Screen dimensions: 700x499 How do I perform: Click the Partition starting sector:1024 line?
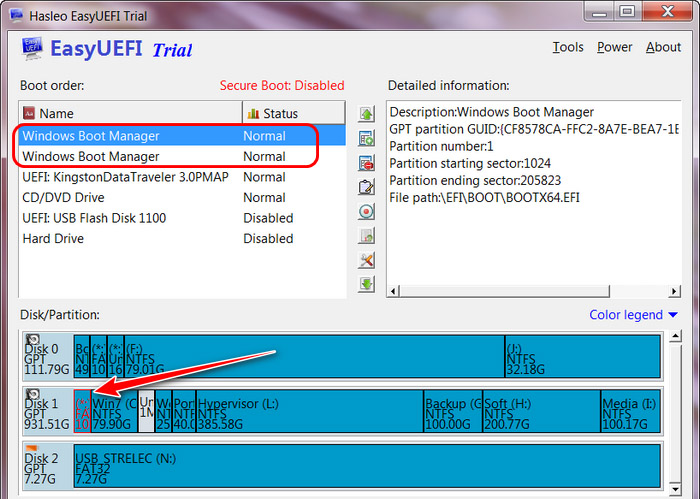coord(470,163)
